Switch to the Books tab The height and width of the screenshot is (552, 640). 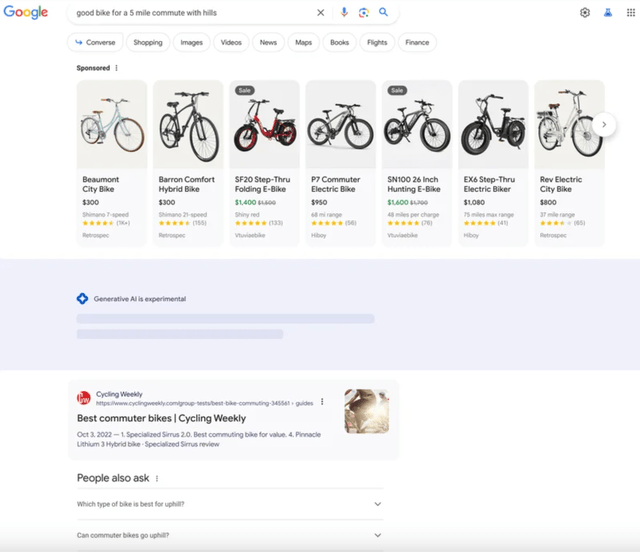tap(340, 42)
